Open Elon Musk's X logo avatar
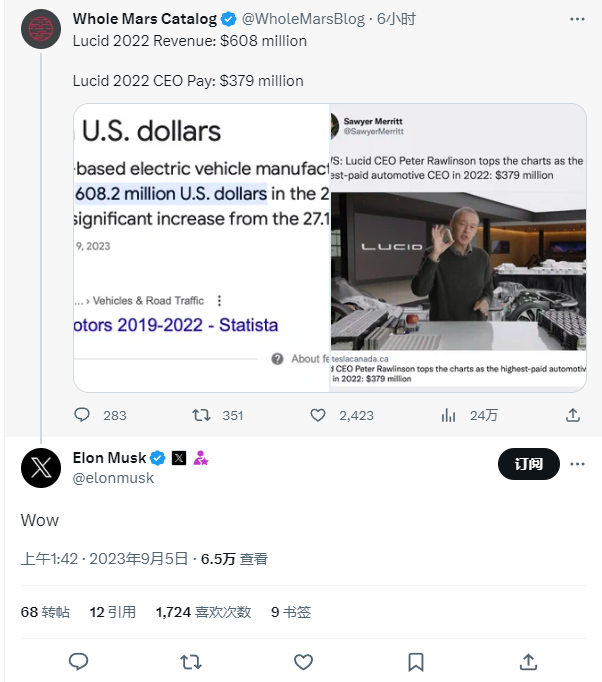 (41, 468)
